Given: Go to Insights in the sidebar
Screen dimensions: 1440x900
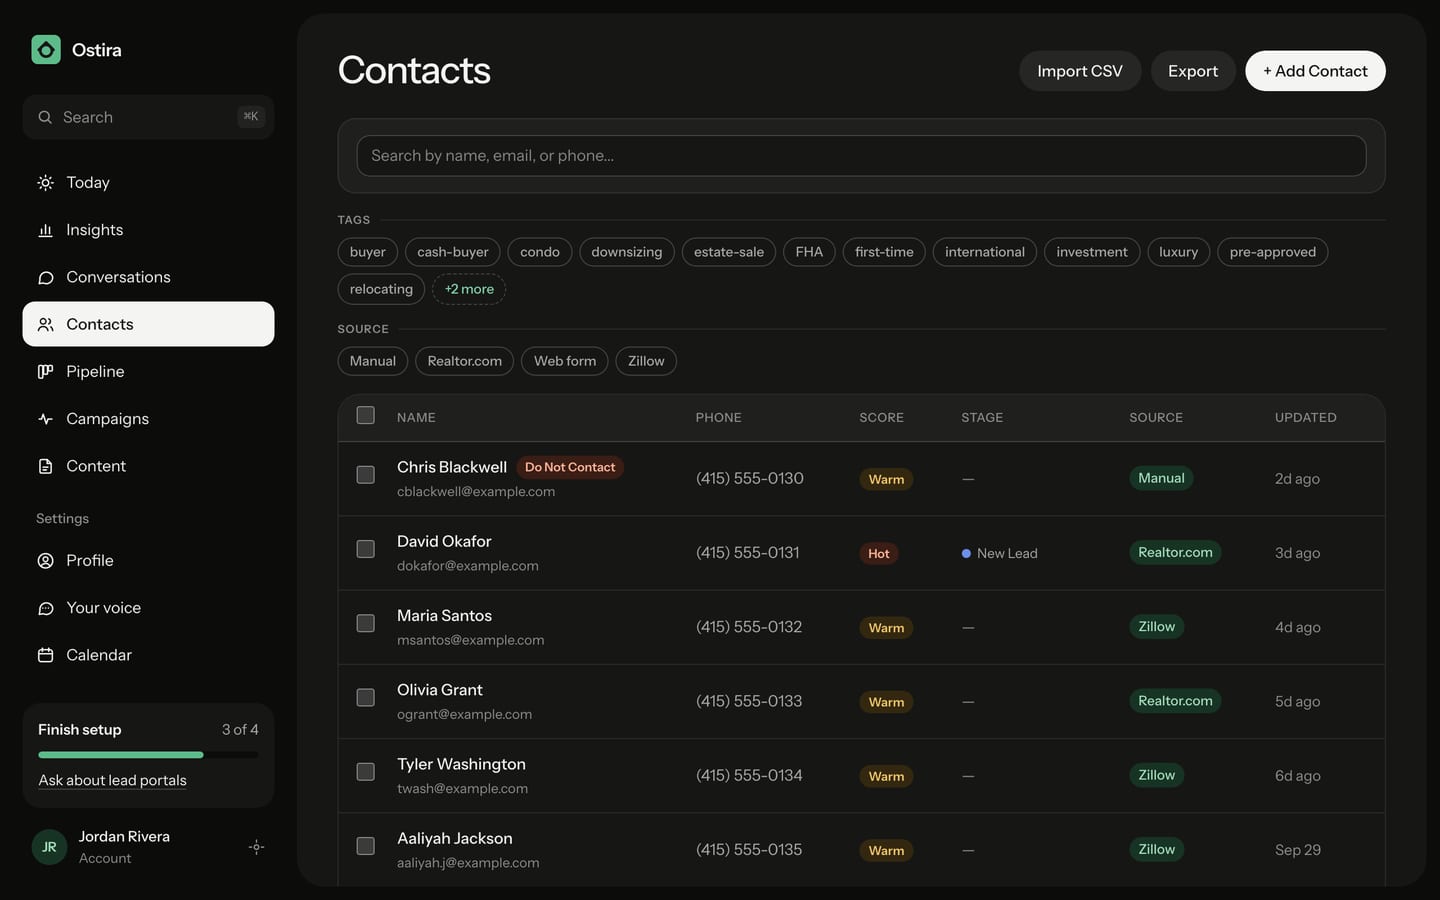Looking at the screenshot, I should 148,230.
